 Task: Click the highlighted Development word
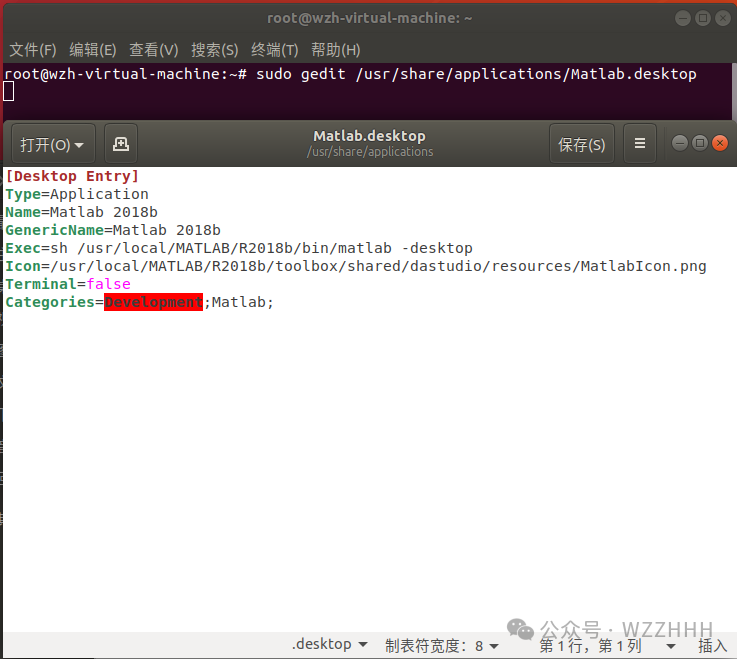[153, 302]
